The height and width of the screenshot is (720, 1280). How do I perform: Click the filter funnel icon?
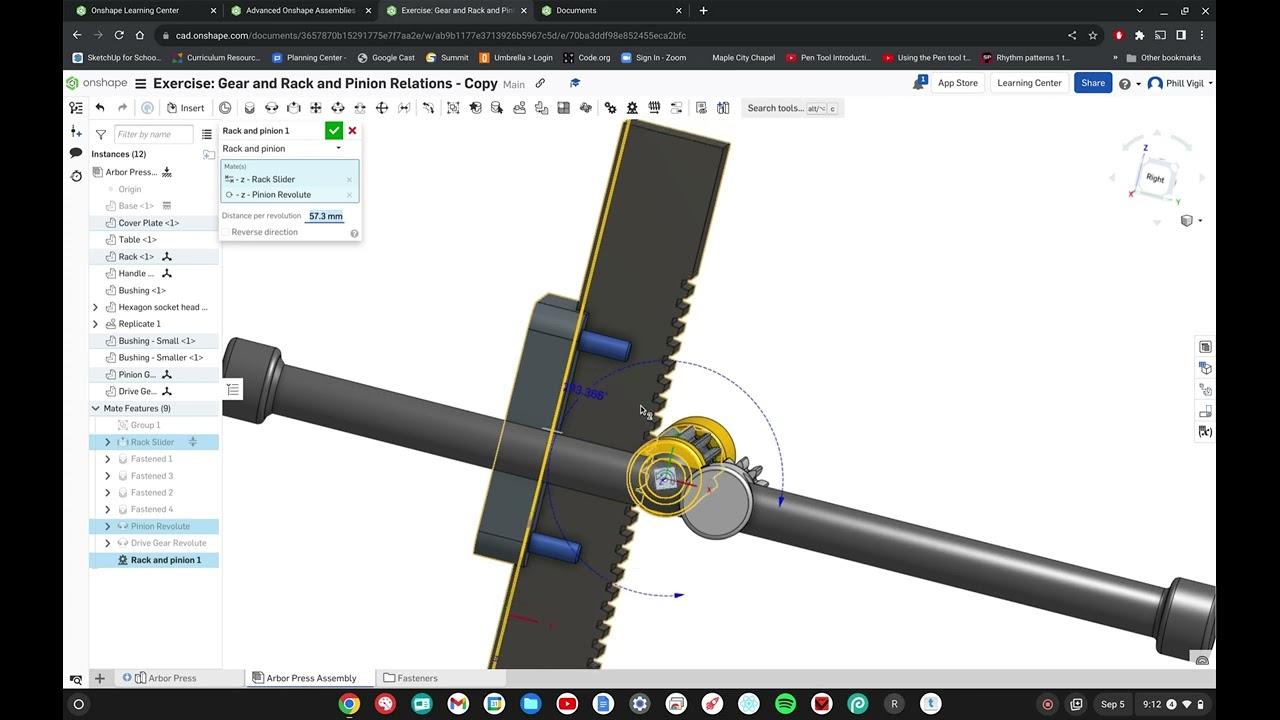pyautogui.click(x=101, y=134)
